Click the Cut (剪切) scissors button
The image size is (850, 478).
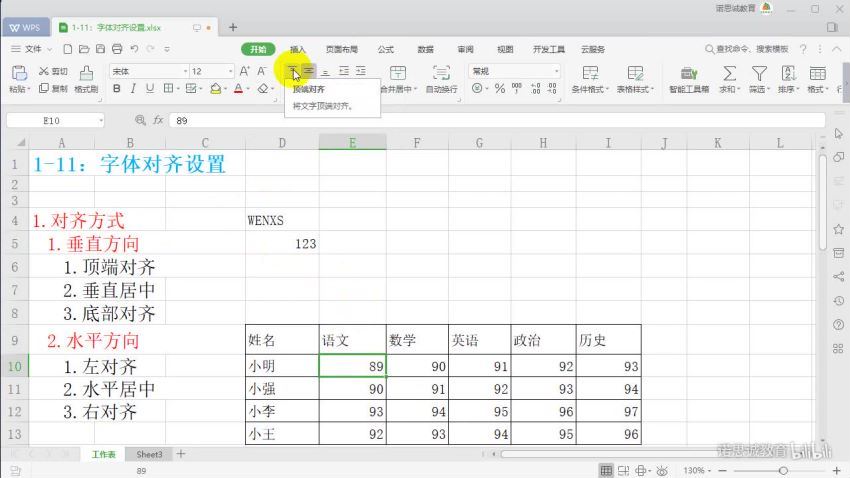(53, 71)
